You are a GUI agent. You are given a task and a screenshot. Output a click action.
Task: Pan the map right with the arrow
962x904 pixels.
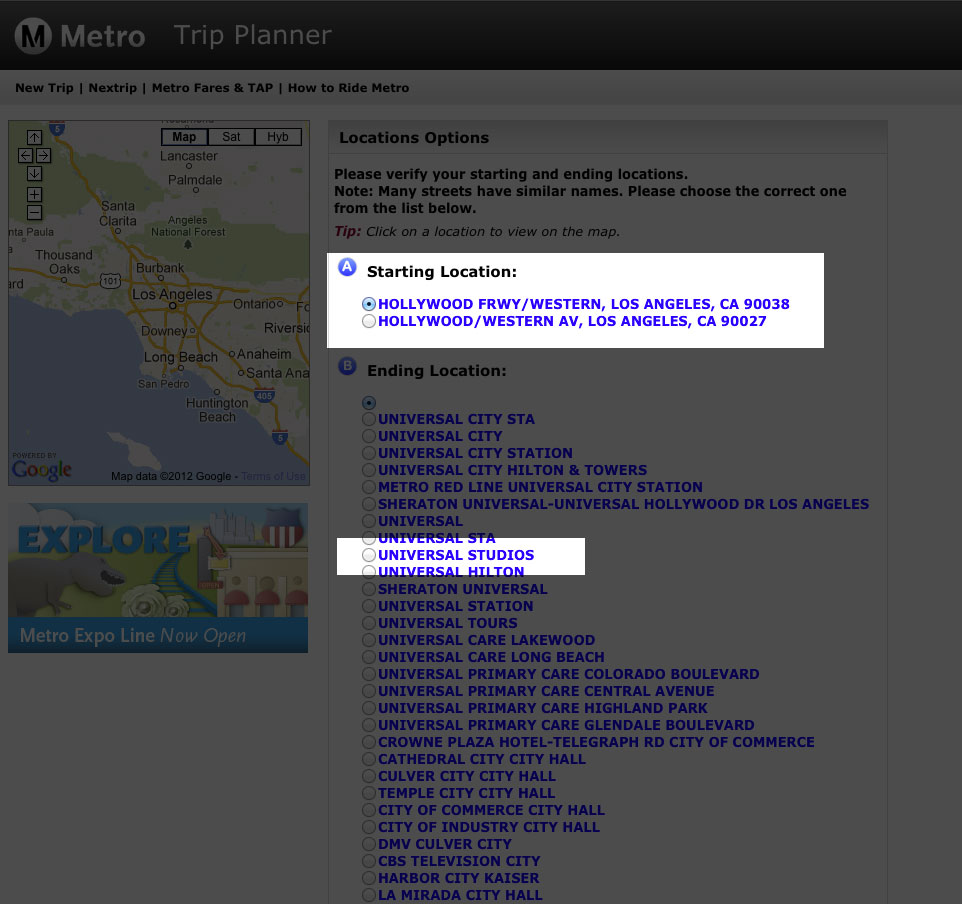point(44,155)
